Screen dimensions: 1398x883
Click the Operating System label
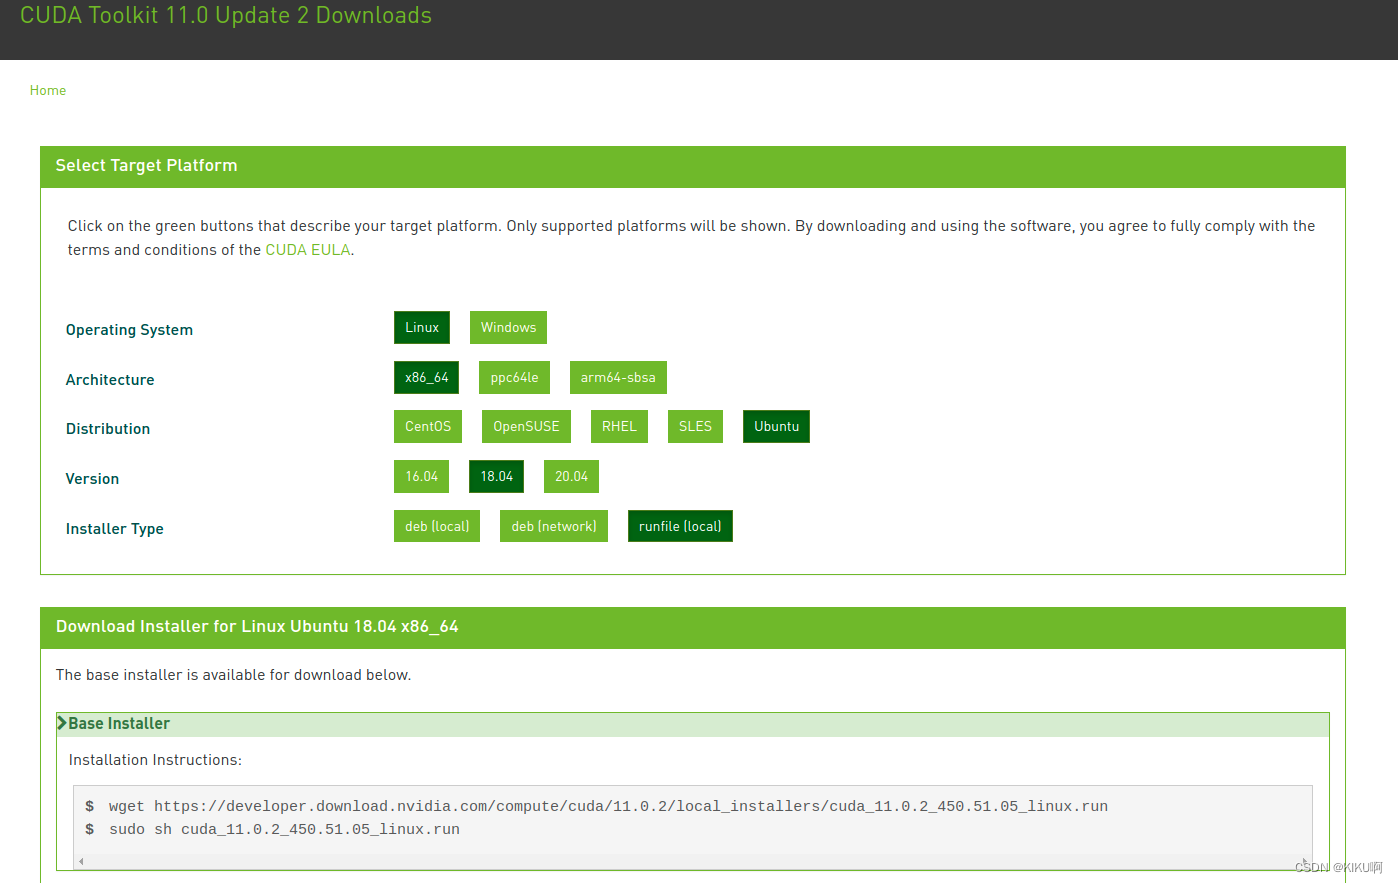(129, 330)
